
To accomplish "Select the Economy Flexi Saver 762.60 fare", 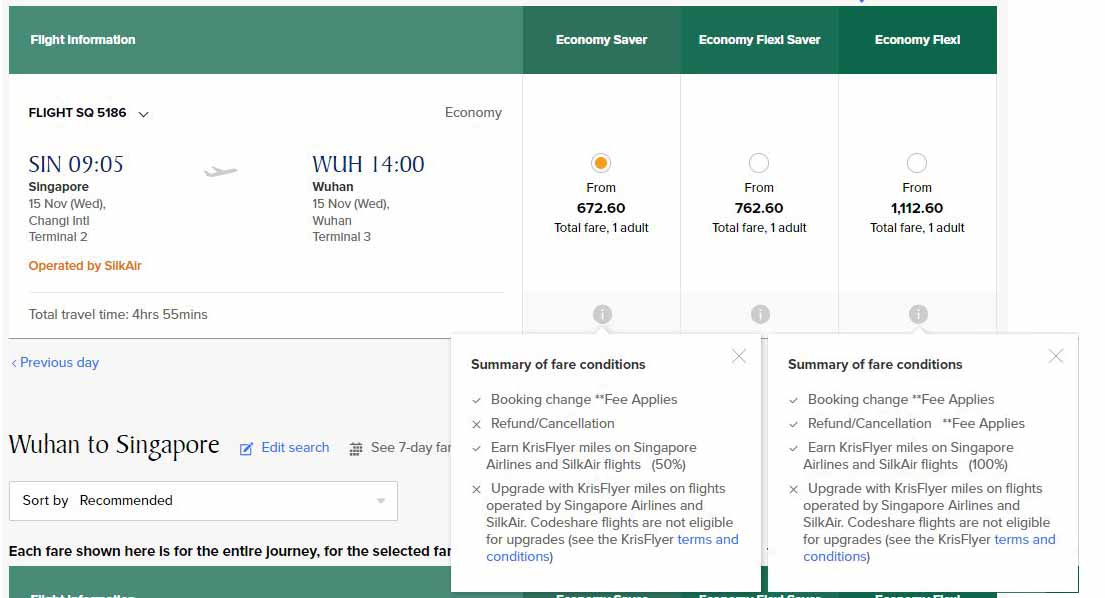I will [759, 163].
